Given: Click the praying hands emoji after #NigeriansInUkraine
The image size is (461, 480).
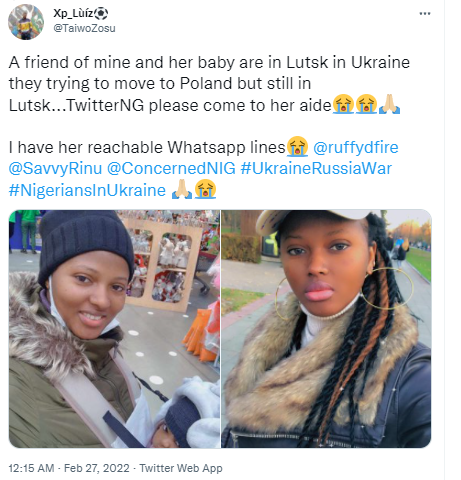Looking at the screenshot, I should click(182, 189).
